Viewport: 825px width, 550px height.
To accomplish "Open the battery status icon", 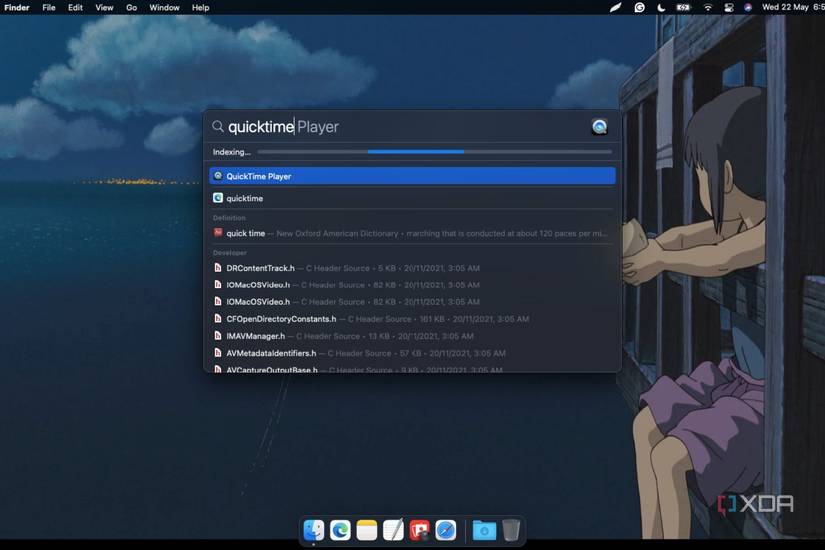I will [x=683, y=7].
